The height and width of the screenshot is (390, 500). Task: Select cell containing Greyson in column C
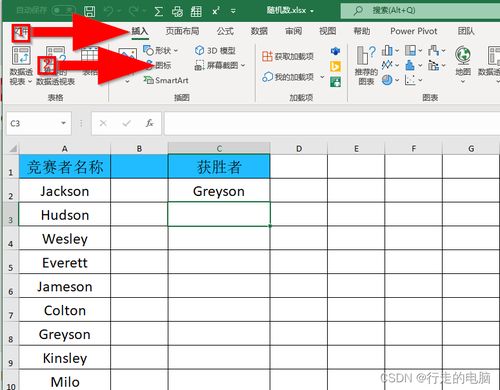(x=219, y=191)
